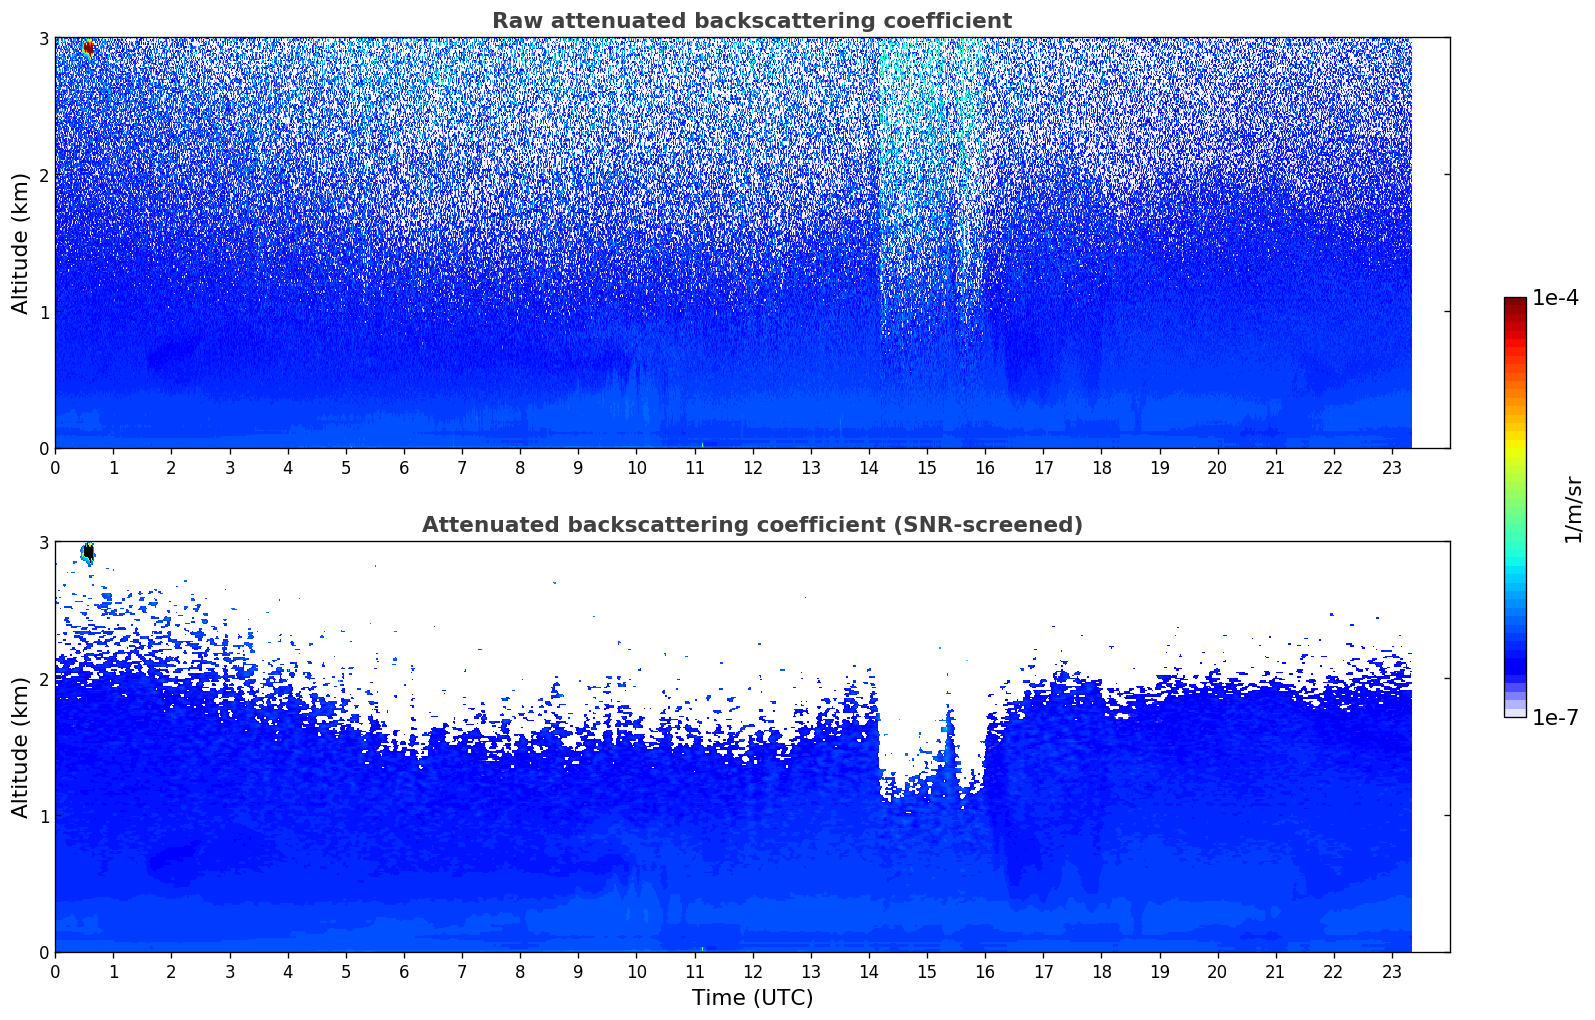
Task: Click hour tick '0' on the bottom plot axis
Action: (x=55, y=971)
